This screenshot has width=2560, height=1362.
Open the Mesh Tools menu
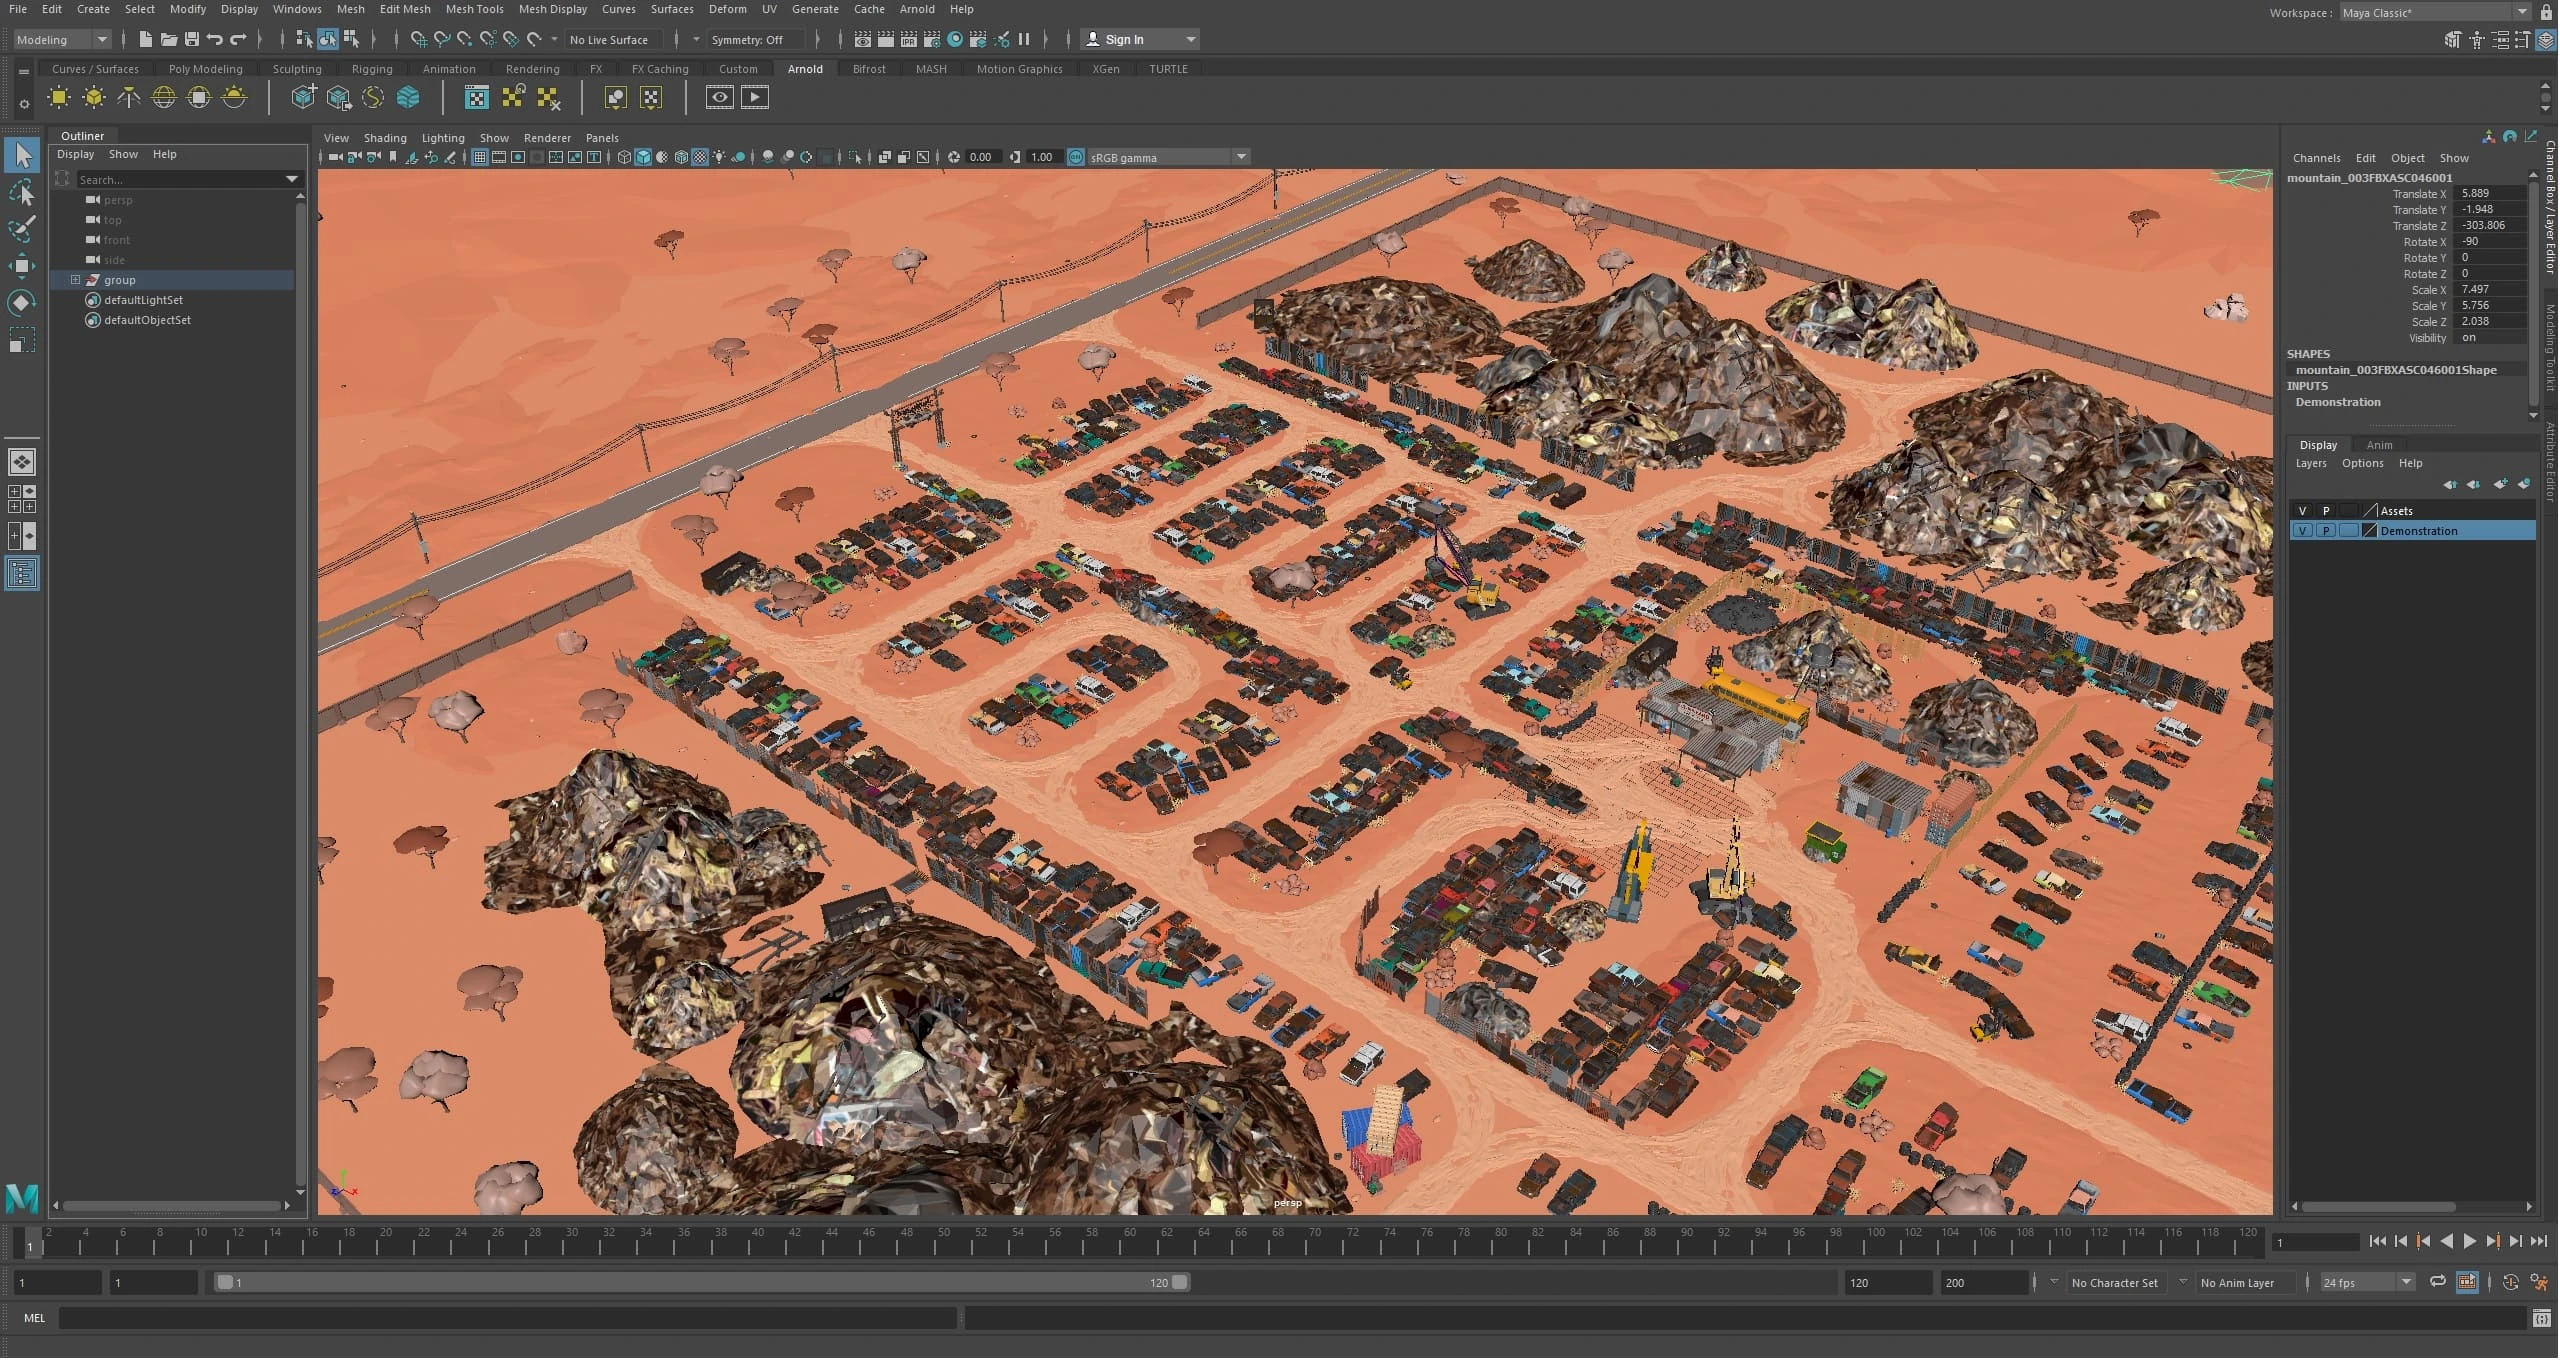pyautogui.click(x=474, y=9)
